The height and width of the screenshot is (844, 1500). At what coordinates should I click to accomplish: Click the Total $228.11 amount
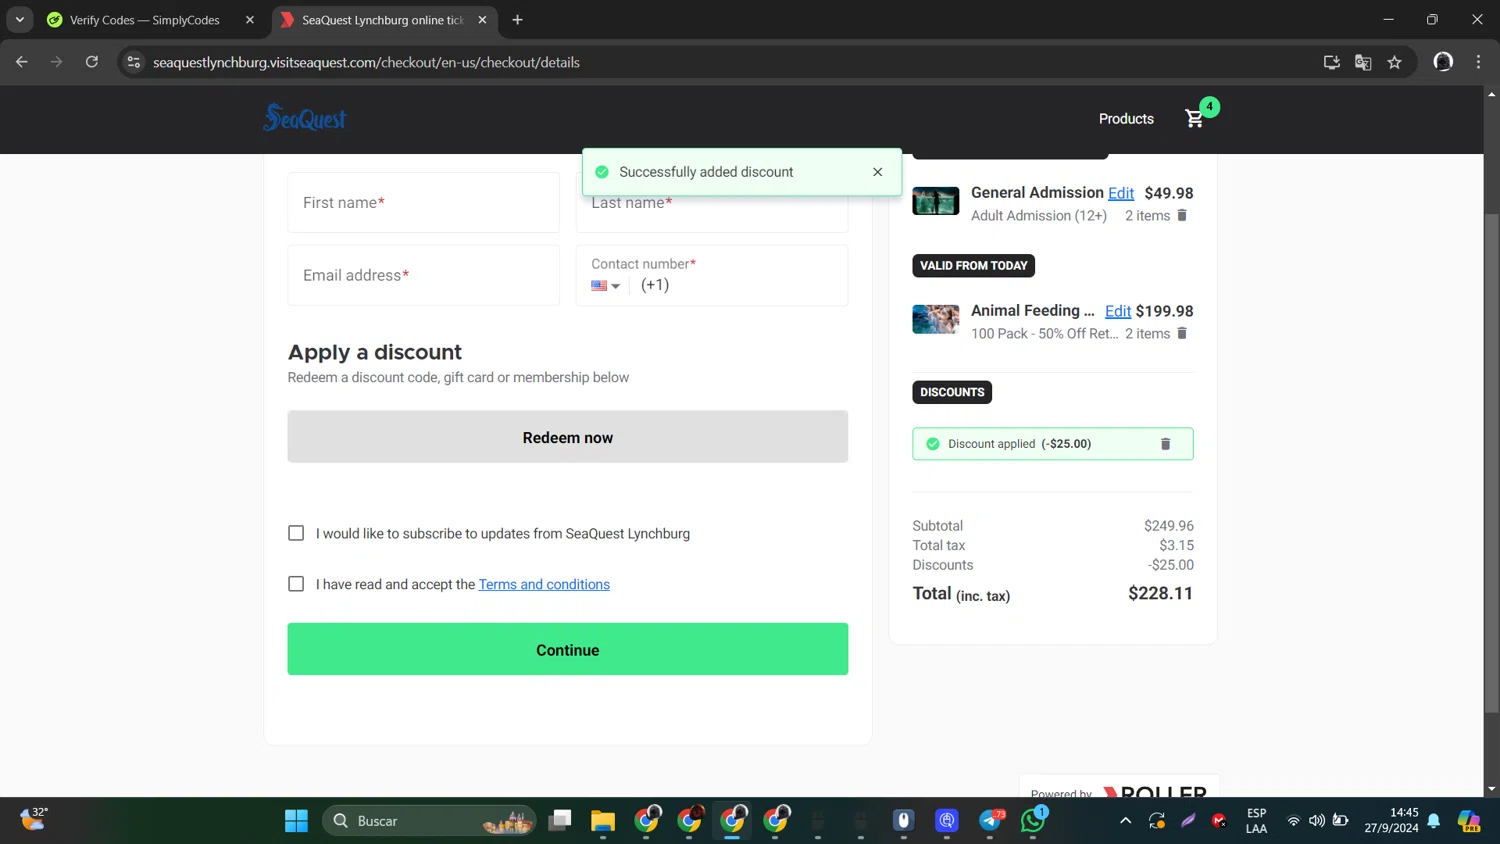click(1160, 594)
